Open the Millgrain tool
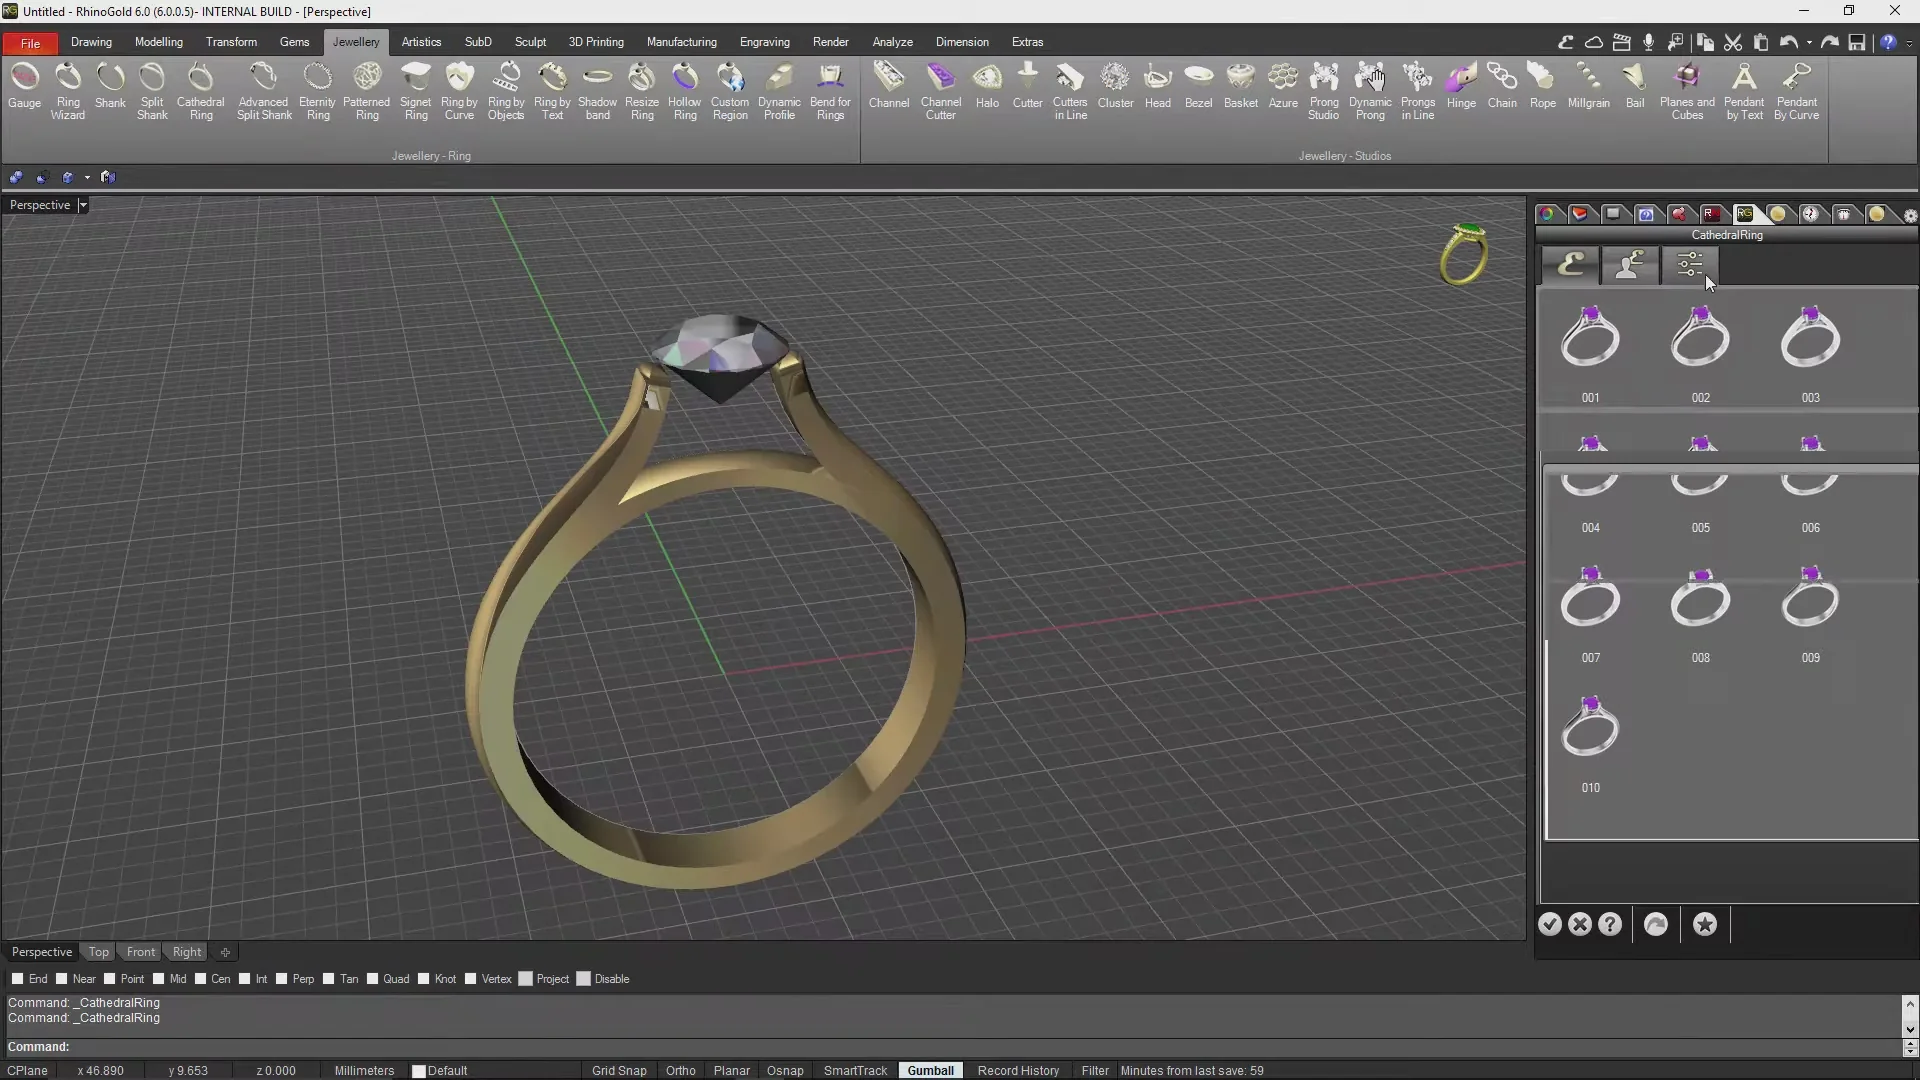Screen dimensions: 1920x1080 tap(1588, 86)
